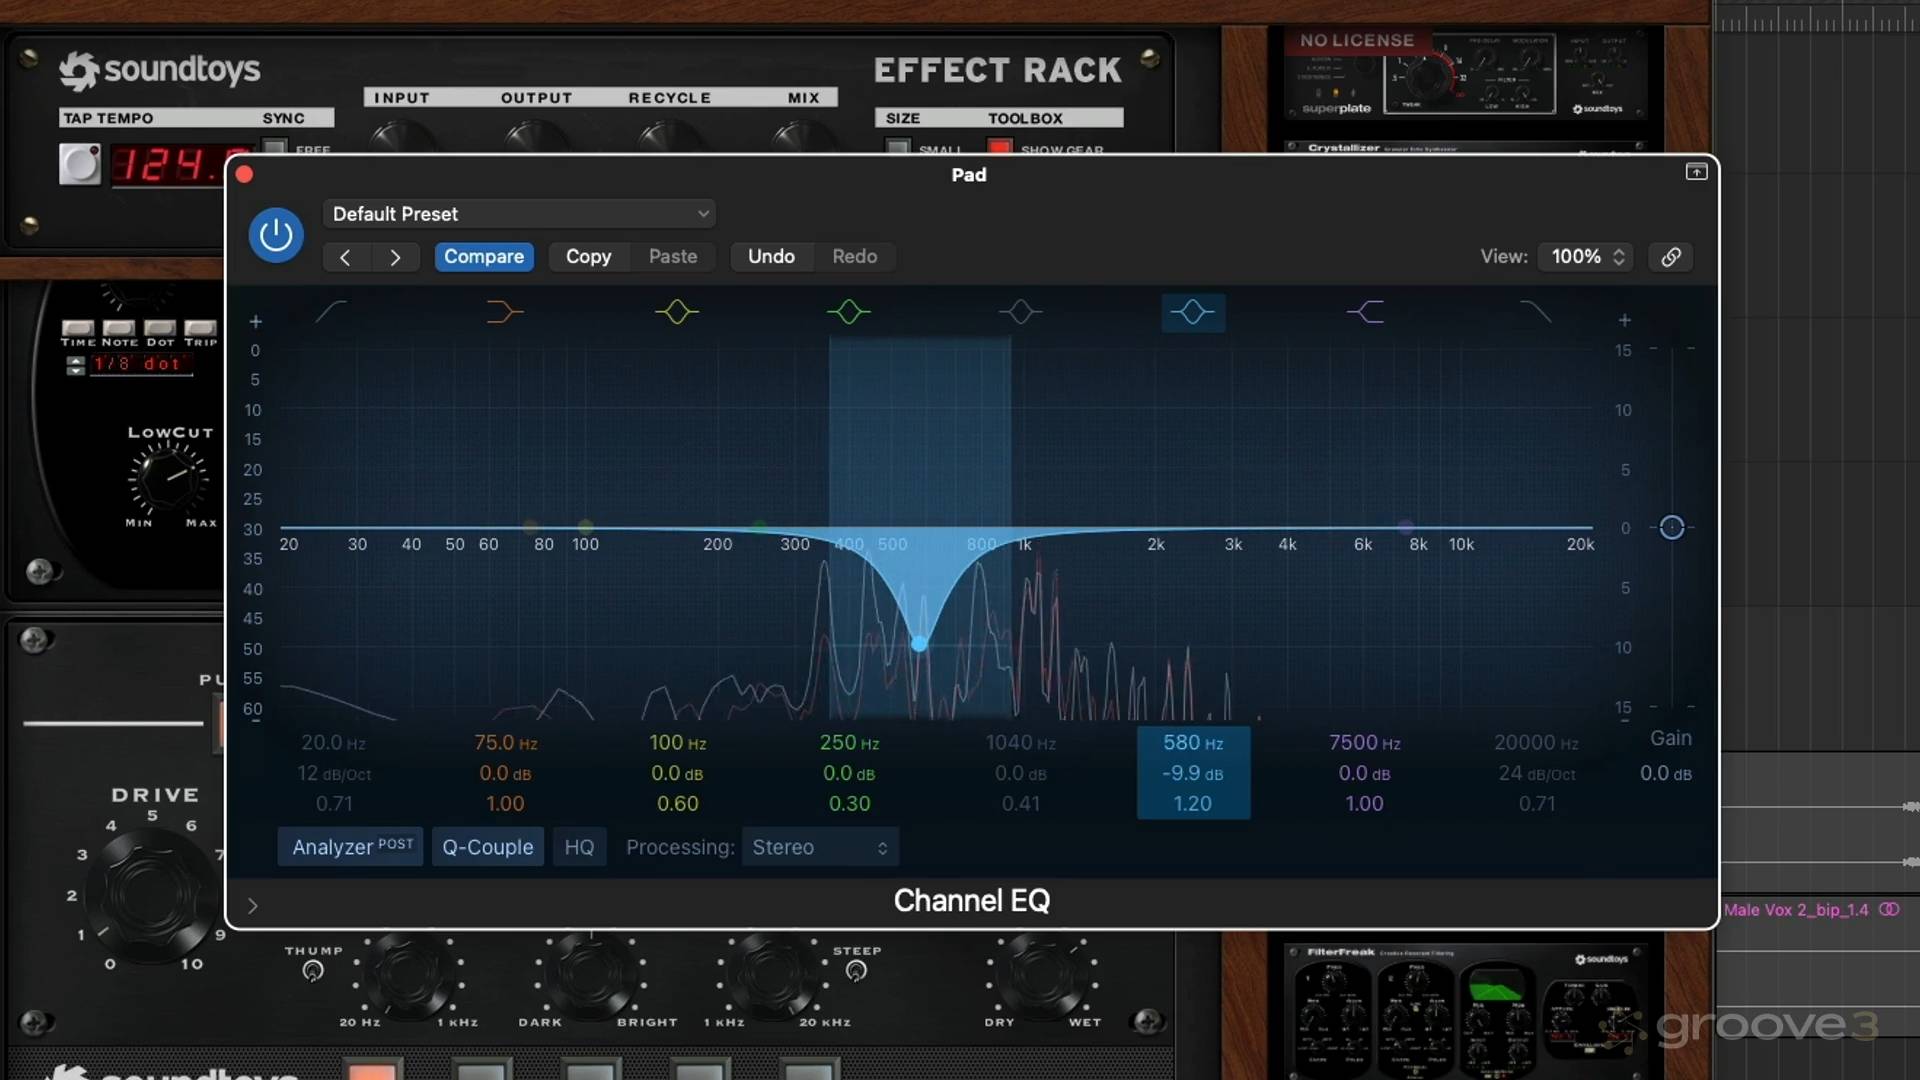Viewport: 1920px width, 1080px height.
Task: Click Undo to revert last change
Action: [x=770, y=256]
